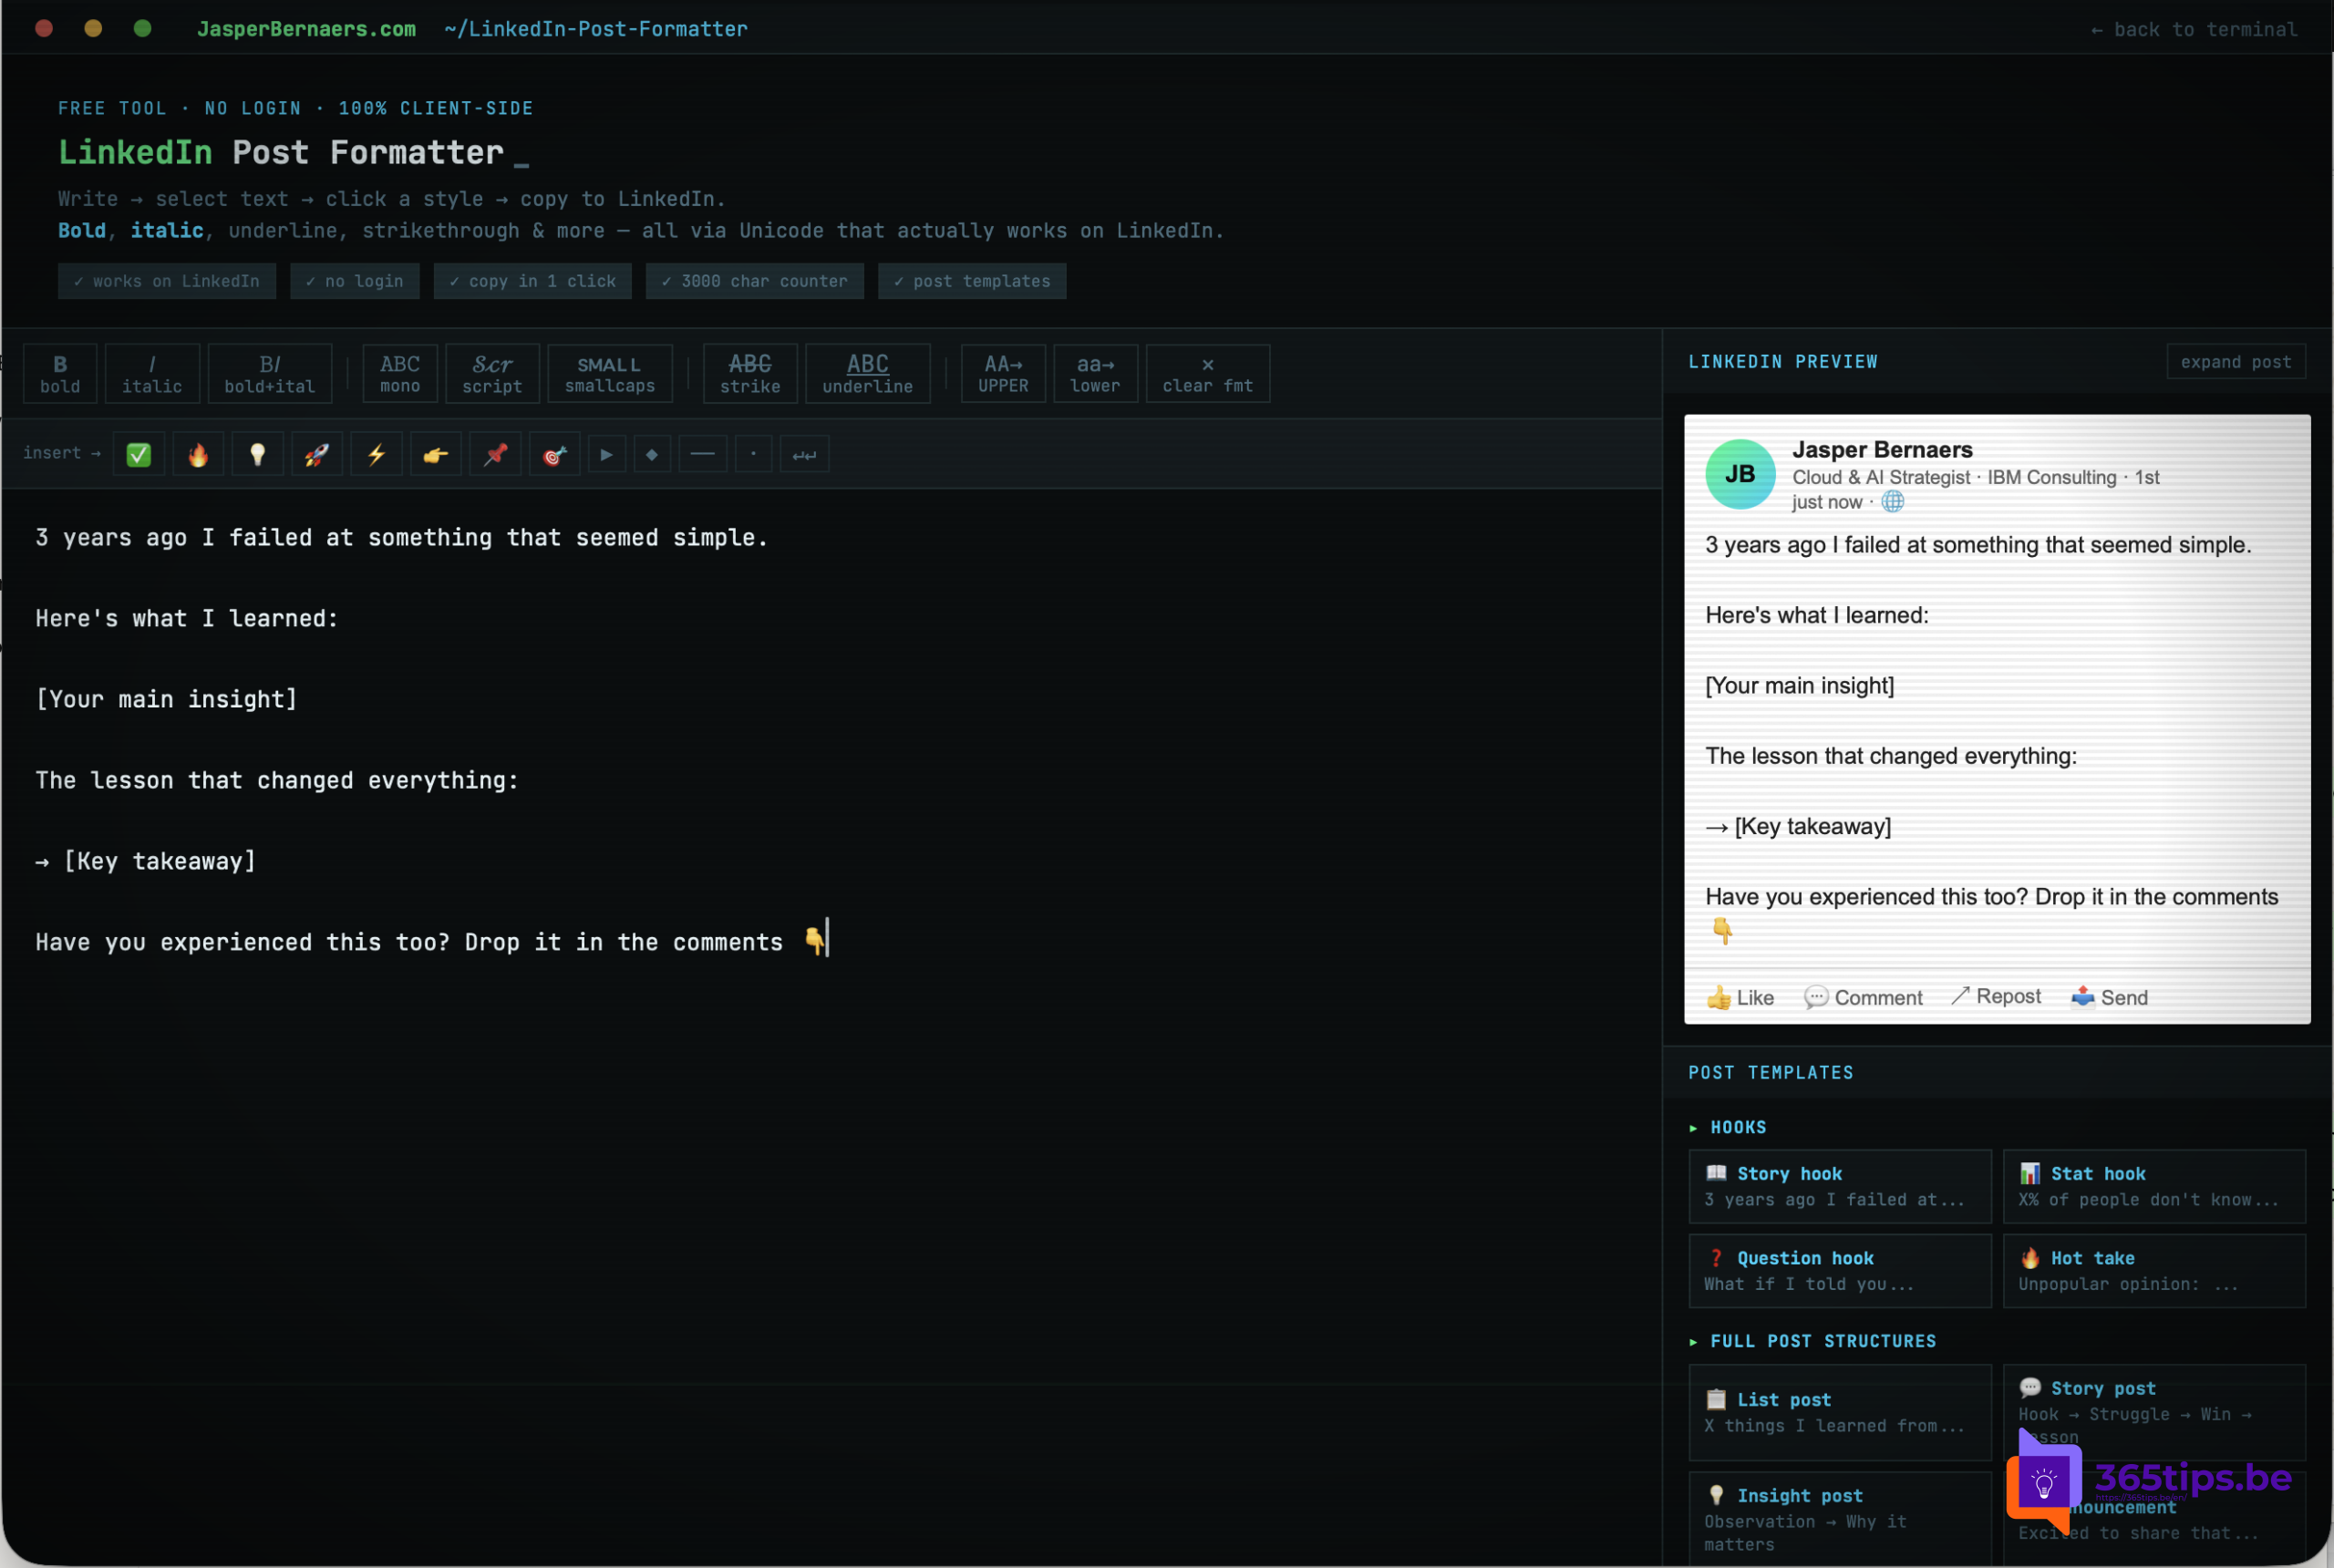
Task: Load the Insight post structure template
Action: coord(1840,1519)
